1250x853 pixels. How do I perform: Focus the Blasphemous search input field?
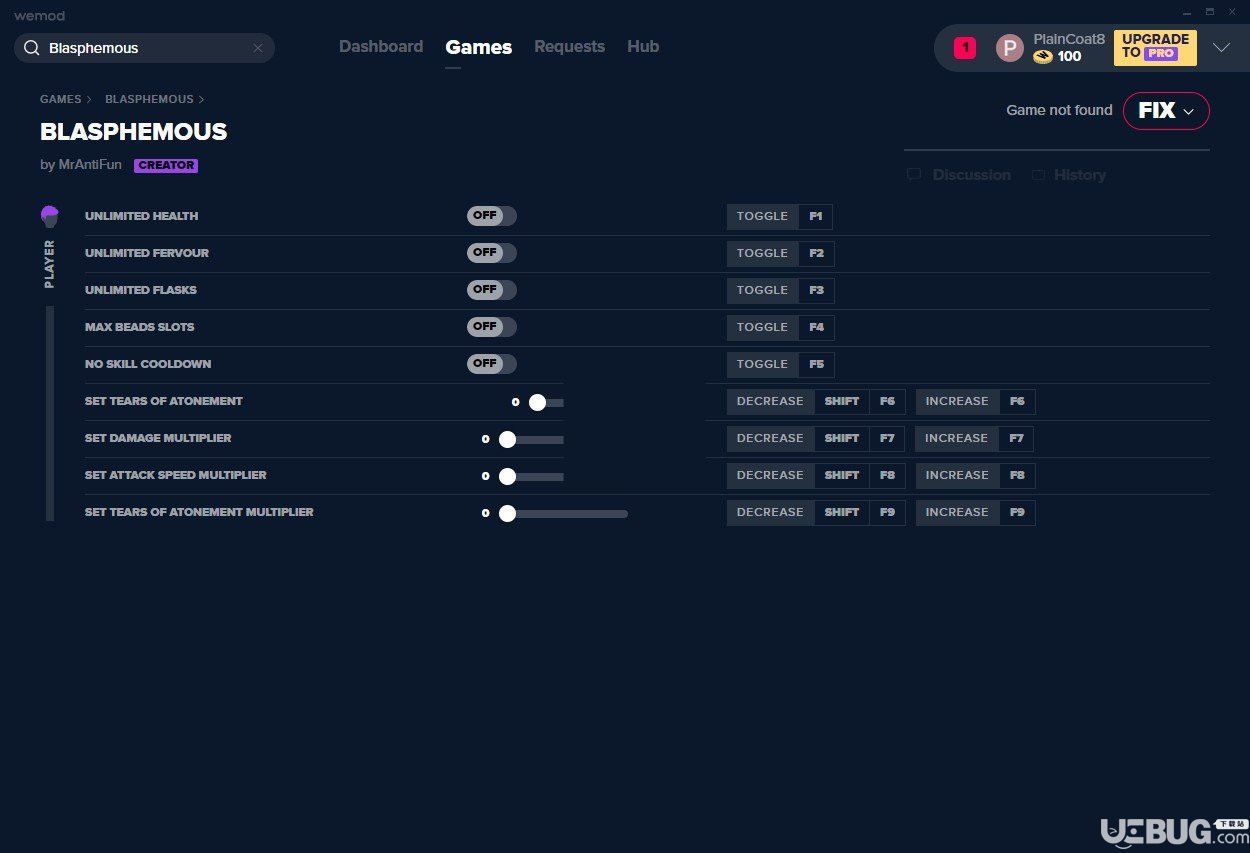coord(144,48)
